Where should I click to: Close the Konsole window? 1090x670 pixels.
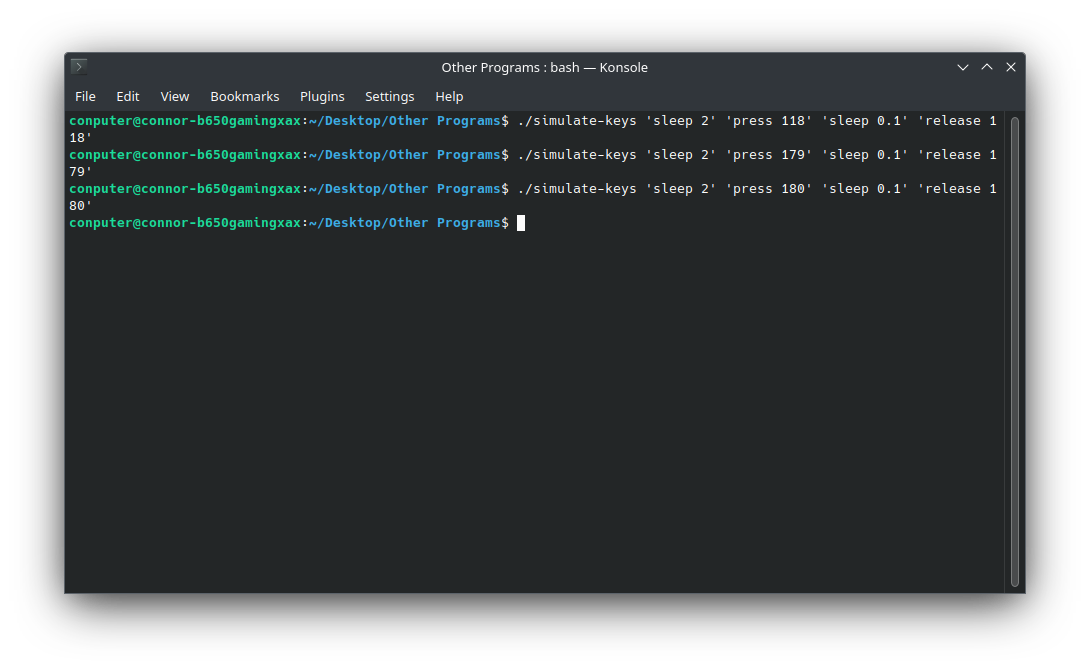[x=1011, y=67]
